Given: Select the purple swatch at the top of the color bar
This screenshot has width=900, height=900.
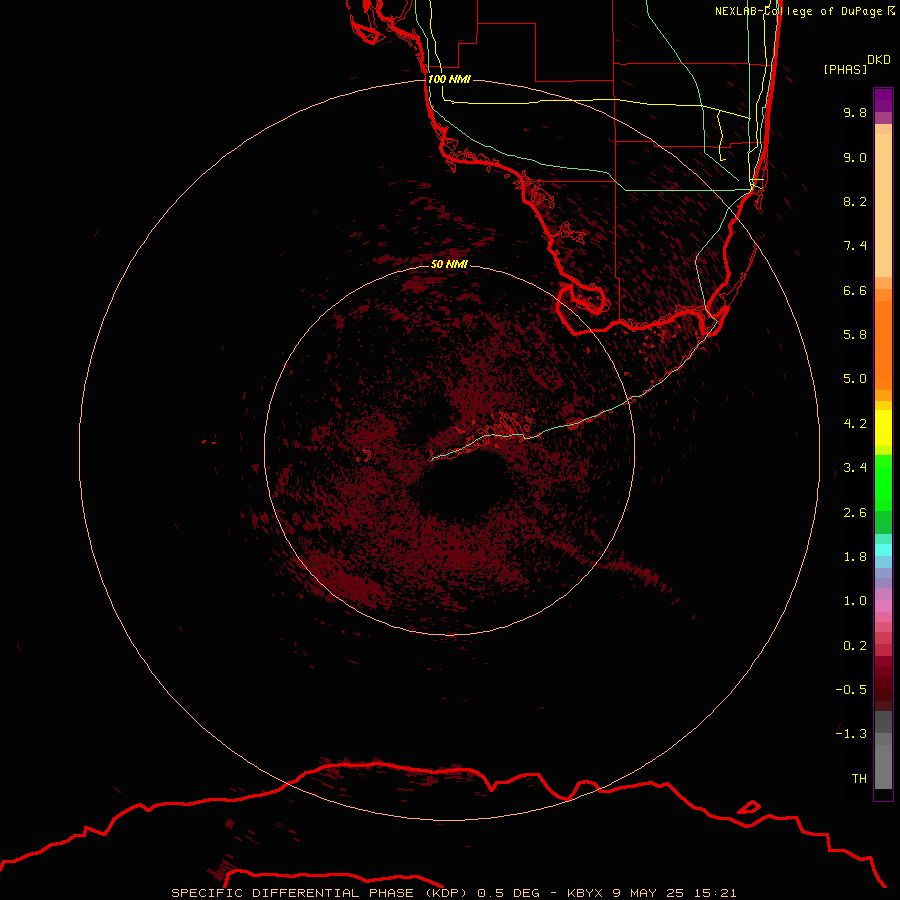Looking at the screenshot, I should coord(883,100).
